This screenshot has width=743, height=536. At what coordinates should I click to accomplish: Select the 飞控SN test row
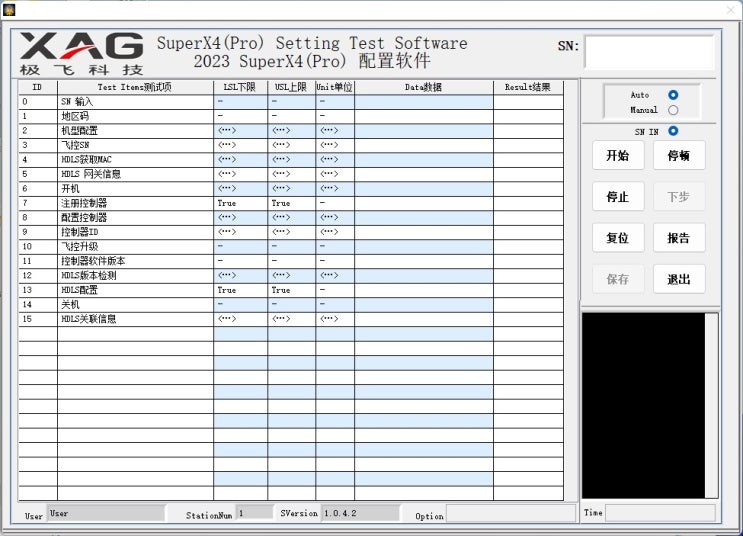(x=291, y=145)
